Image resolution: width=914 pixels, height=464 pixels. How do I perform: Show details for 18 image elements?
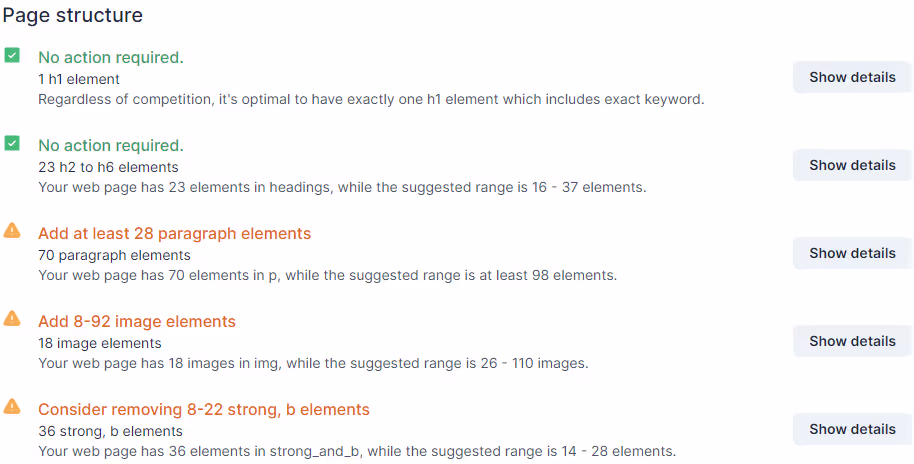coord(852,341)
